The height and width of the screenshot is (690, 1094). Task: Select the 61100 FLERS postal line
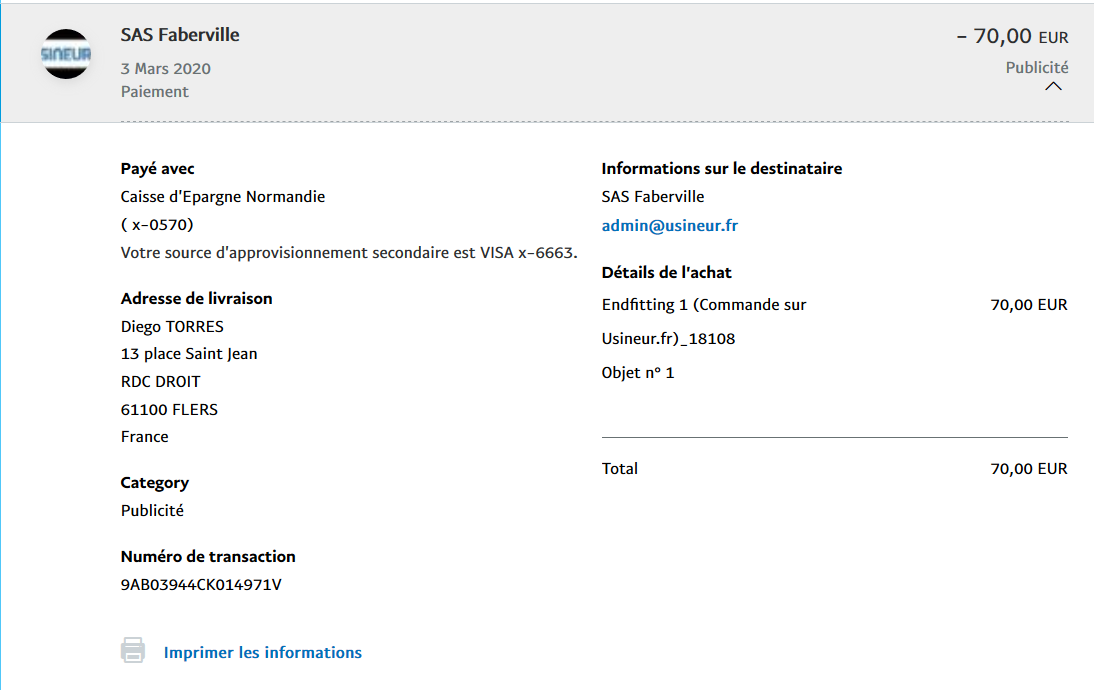(x=169, y=410)
